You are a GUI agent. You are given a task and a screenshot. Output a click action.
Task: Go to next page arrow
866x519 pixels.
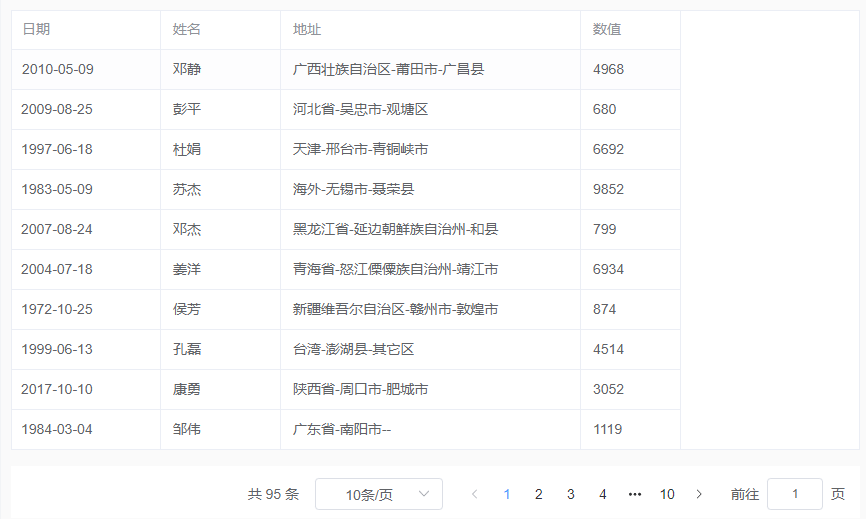click(x=699, y=494)
